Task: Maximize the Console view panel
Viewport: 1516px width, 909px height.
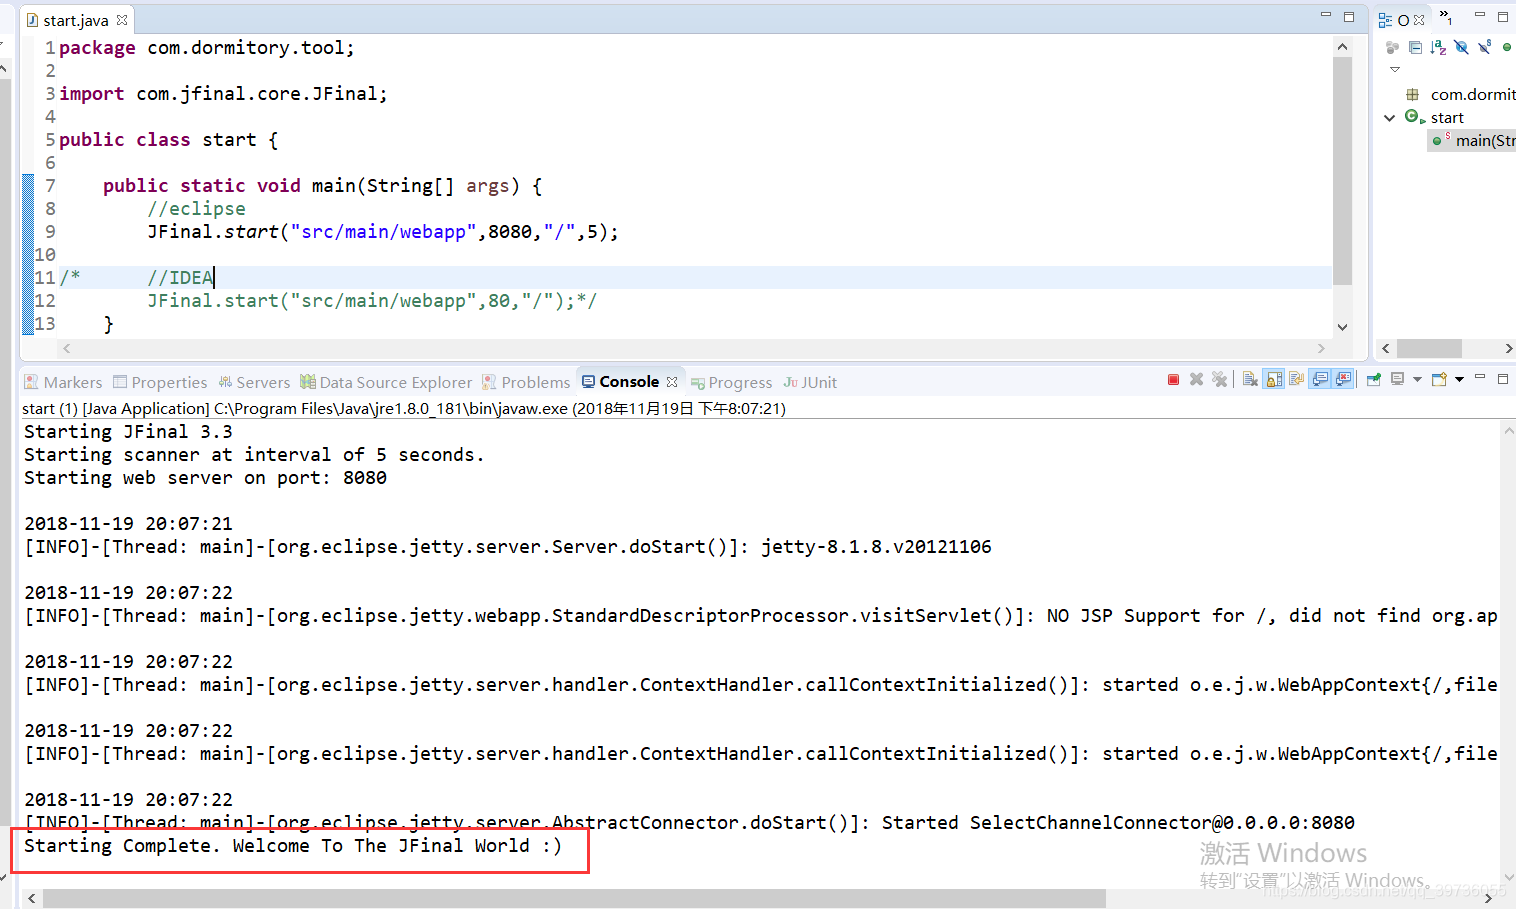Action: (x=1502, y=379)
